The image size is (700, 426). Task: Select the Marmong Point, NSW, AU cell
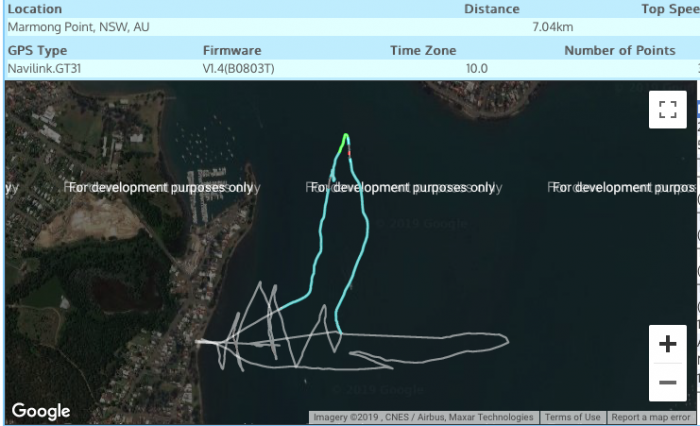coord(79,27)
